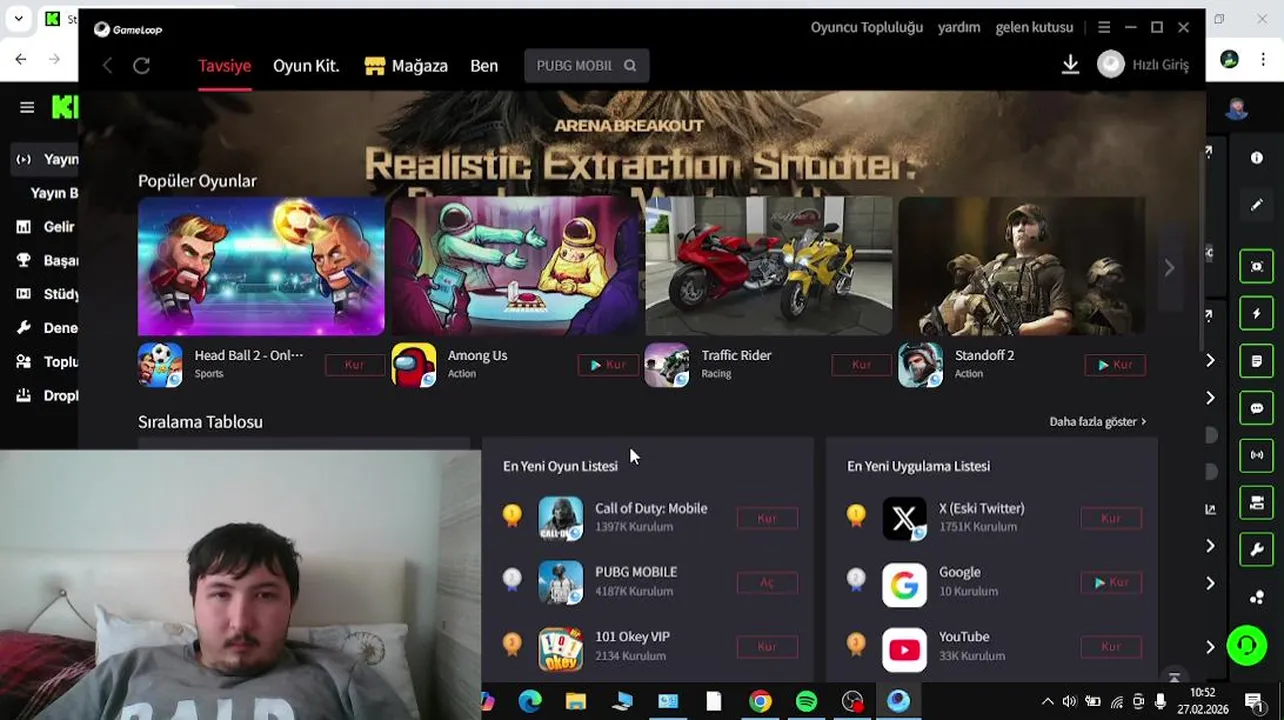Expand the Kick panel chevron beside chat icon
This screenshot has height=720, width=1284.
(1210, 398)
